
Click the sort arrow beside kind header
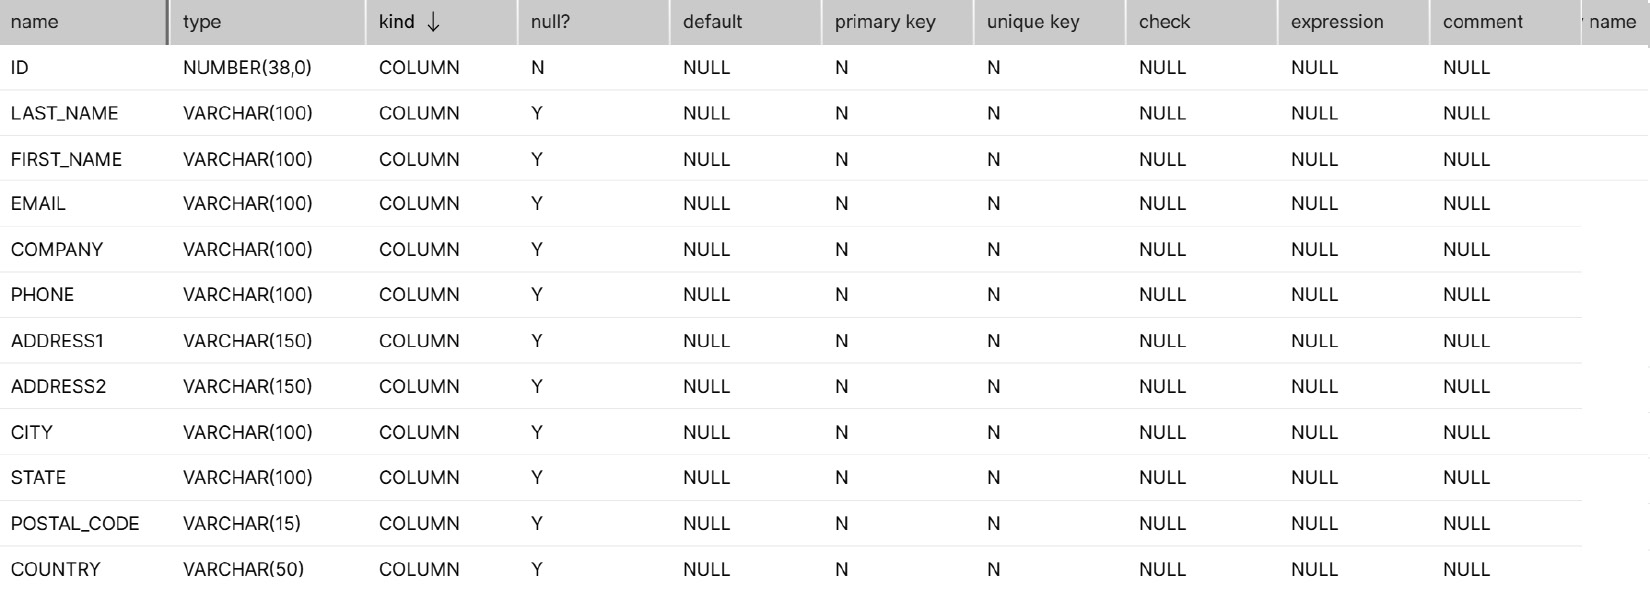click(433, 22)
